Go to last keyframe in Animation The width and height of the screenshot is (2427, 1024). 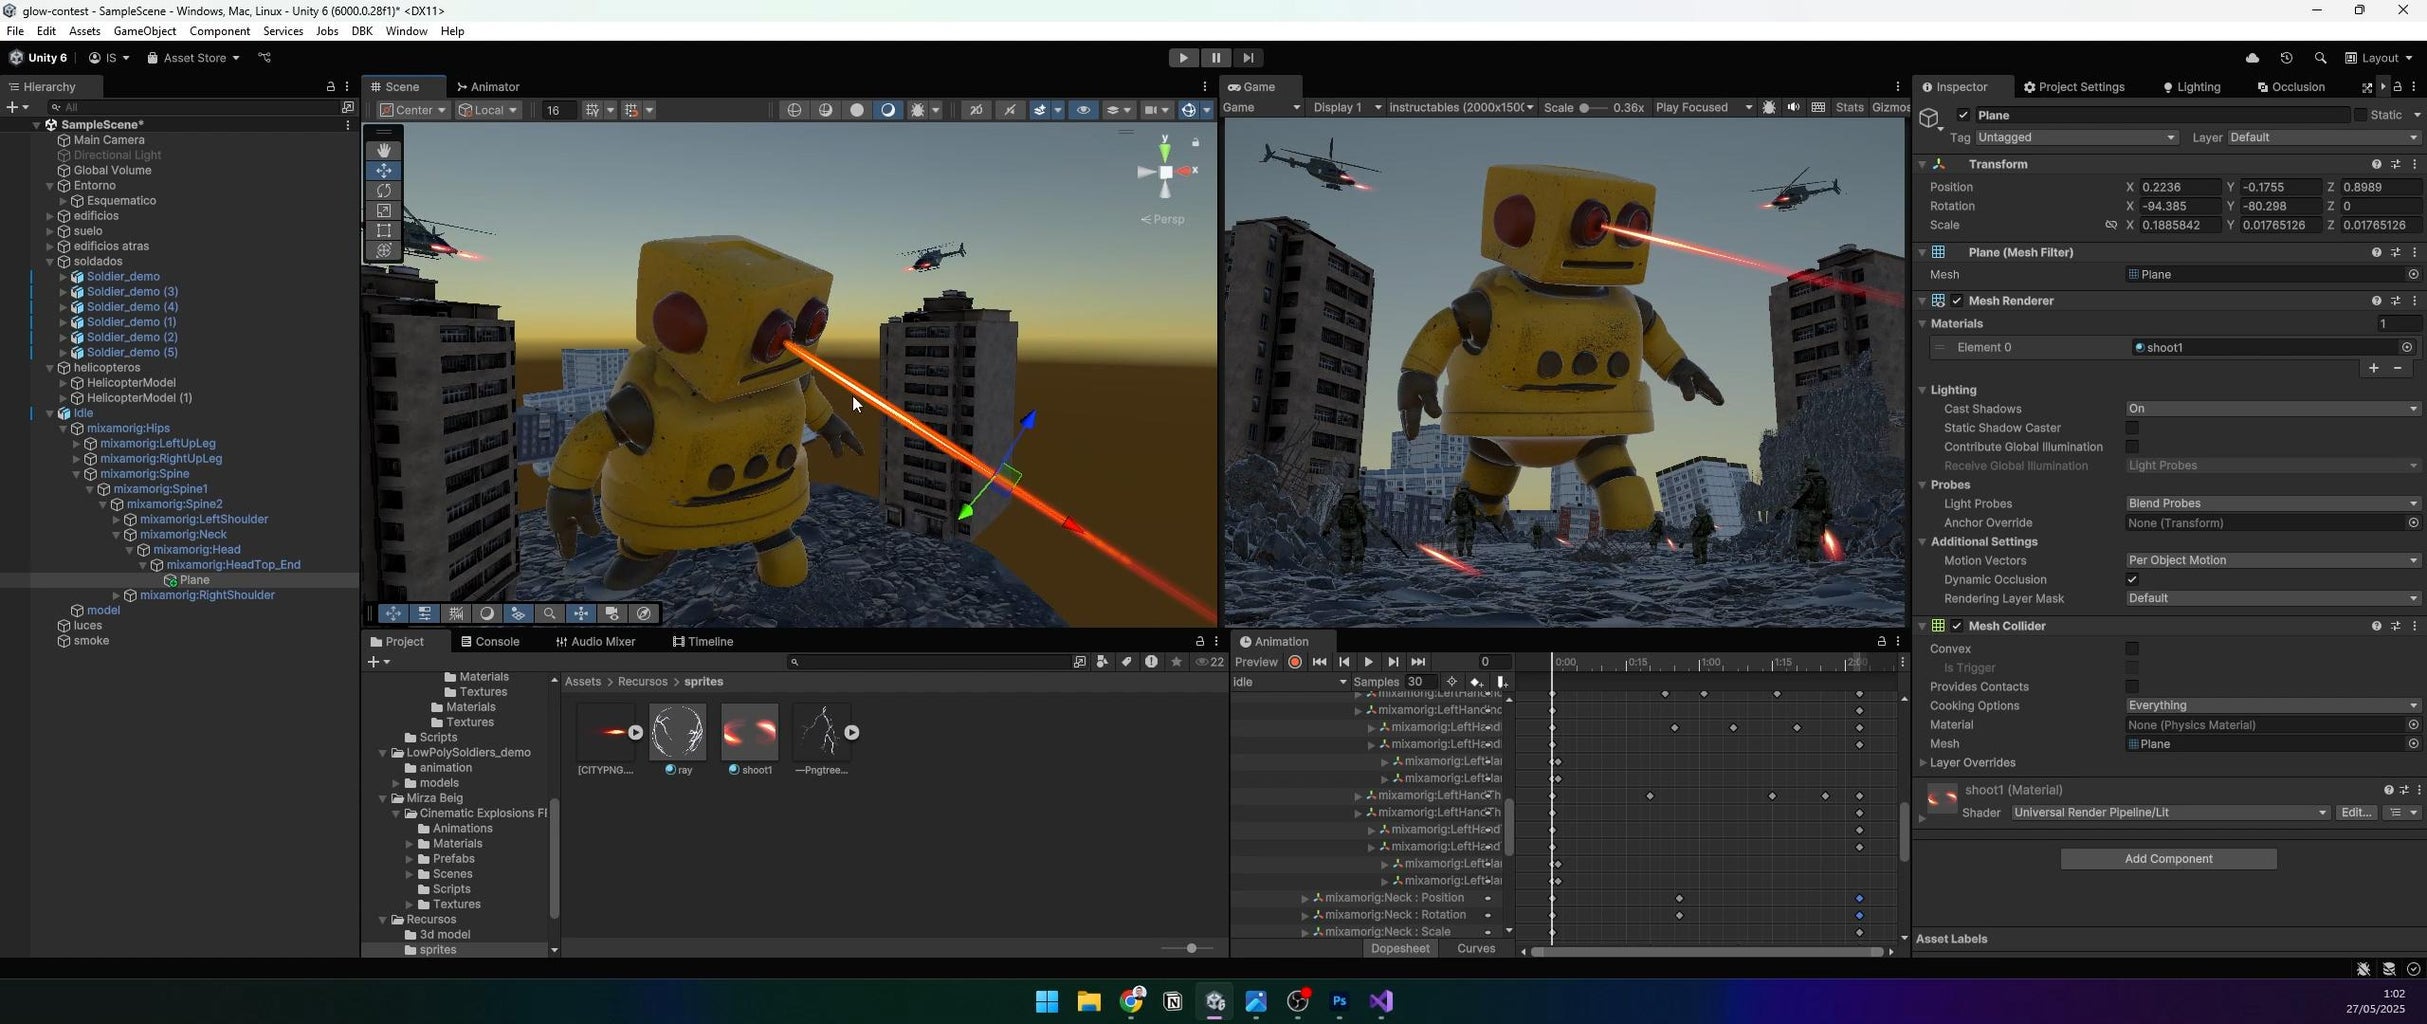1418,662
